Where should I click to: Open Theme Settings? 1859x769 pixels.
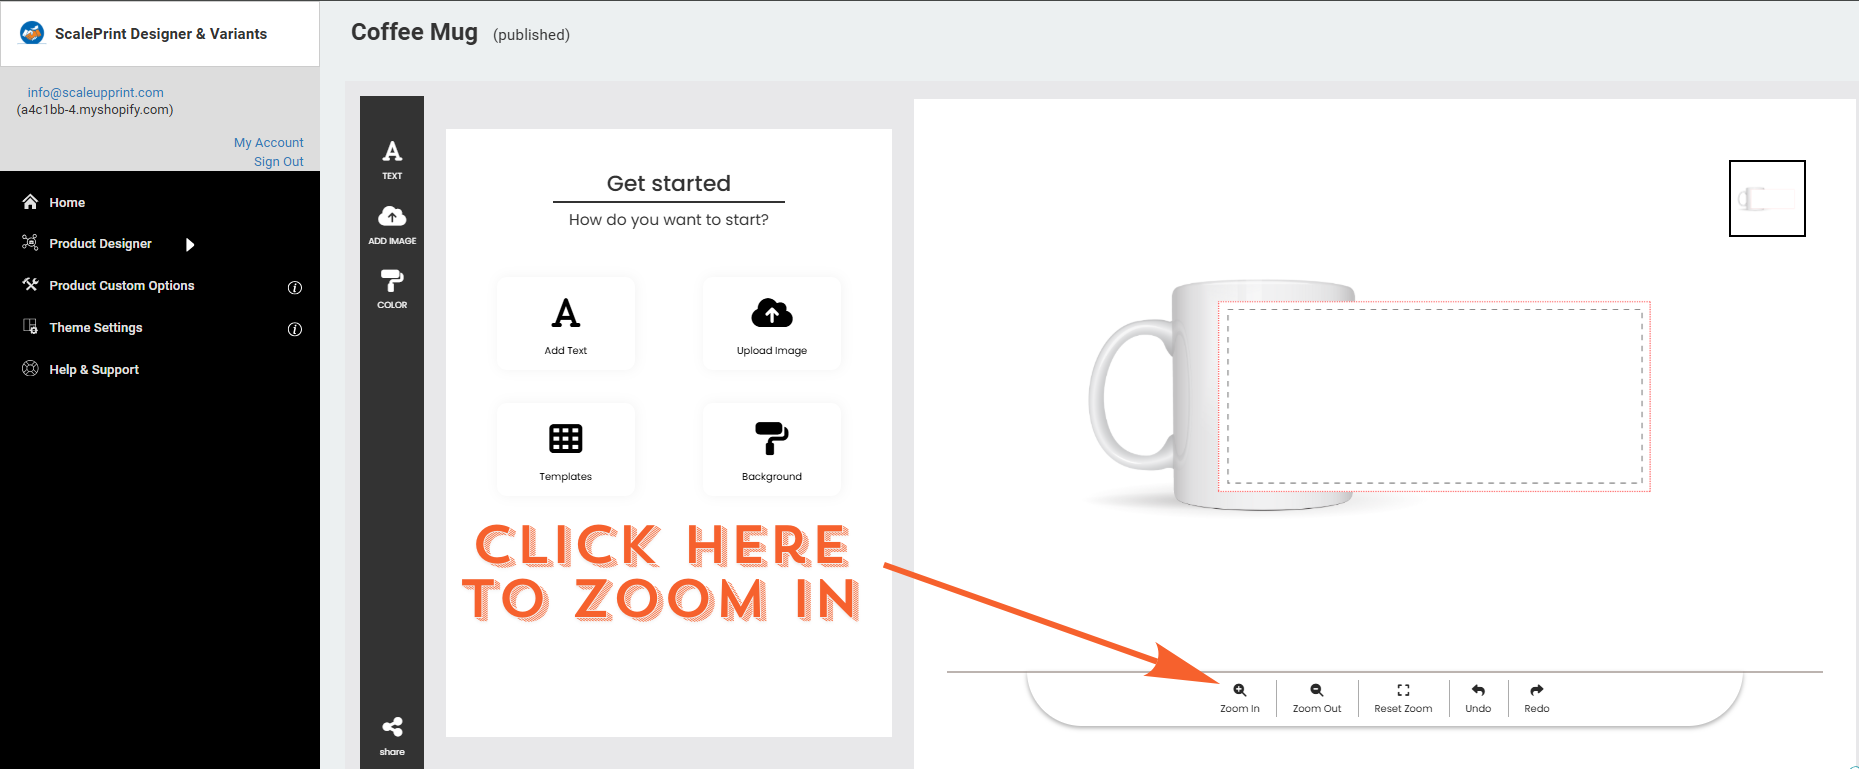coord(96,328)
